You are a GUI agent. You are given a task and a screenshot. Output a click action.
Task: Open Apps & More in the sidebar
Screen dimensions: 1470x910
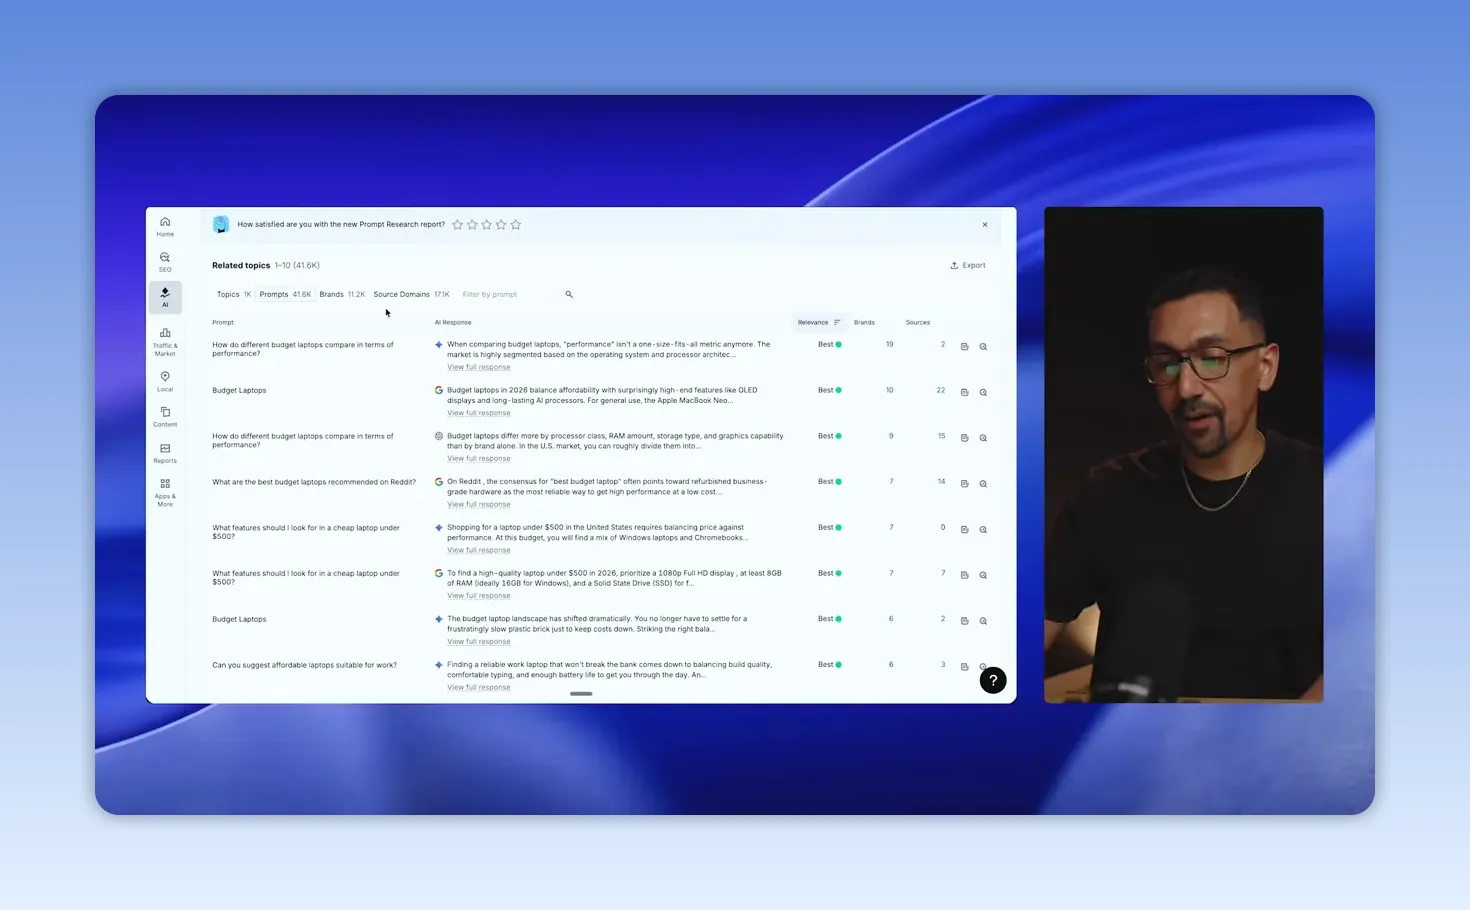click(165, 493)
